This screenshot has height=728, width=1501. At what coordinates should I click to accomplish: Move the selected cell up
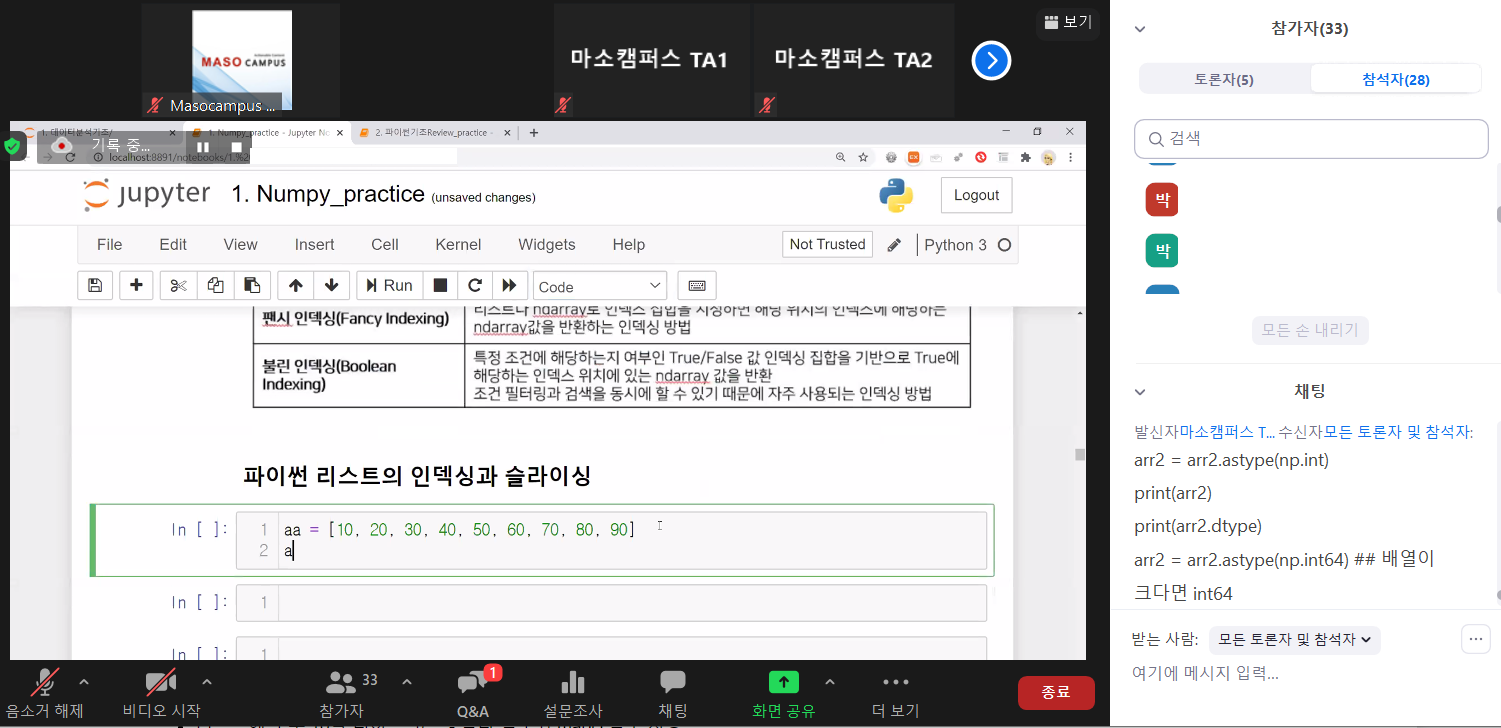pos(295,285)
